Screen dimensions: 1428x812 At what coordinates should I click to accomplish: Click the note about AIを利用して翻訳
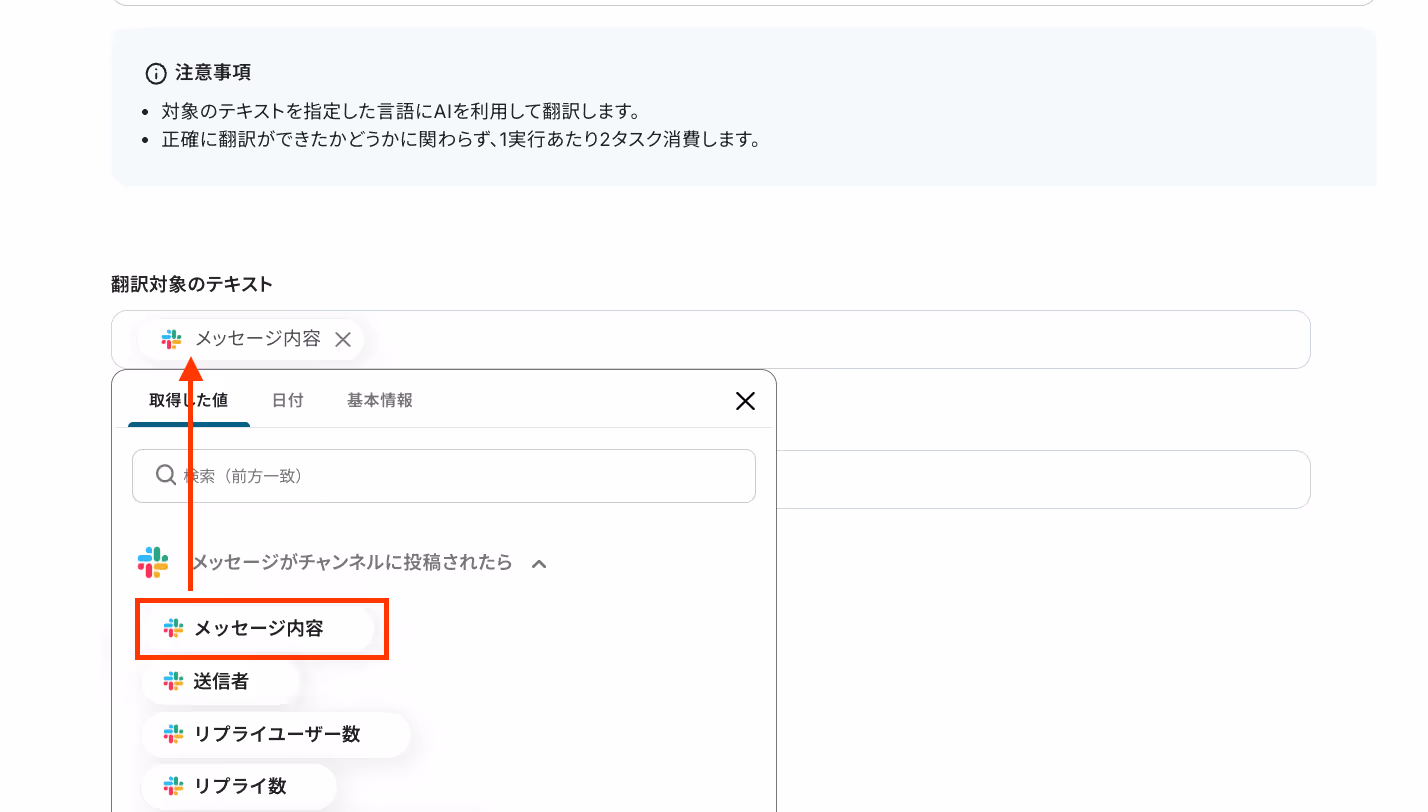pos(401,111)
